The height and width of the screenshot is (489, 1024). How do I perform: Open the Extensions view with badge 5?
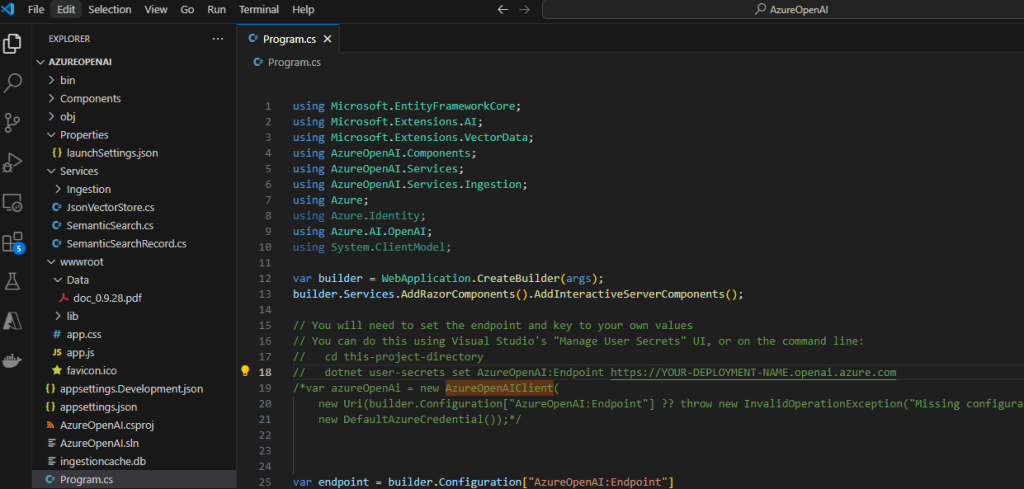point(12,242)
